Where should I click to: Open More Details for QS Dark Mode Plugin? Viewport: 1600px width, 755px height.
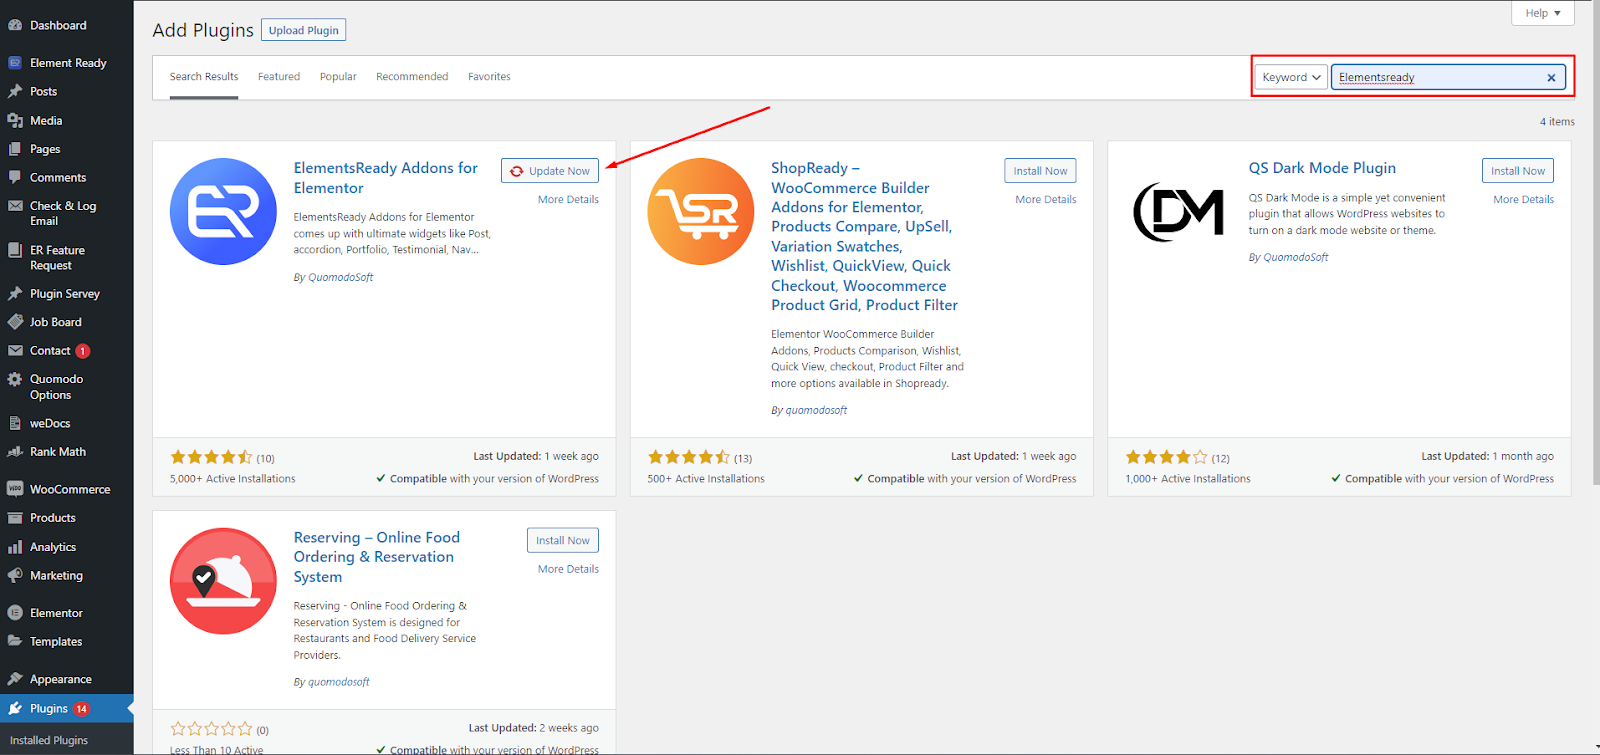tap(1524, 199)
